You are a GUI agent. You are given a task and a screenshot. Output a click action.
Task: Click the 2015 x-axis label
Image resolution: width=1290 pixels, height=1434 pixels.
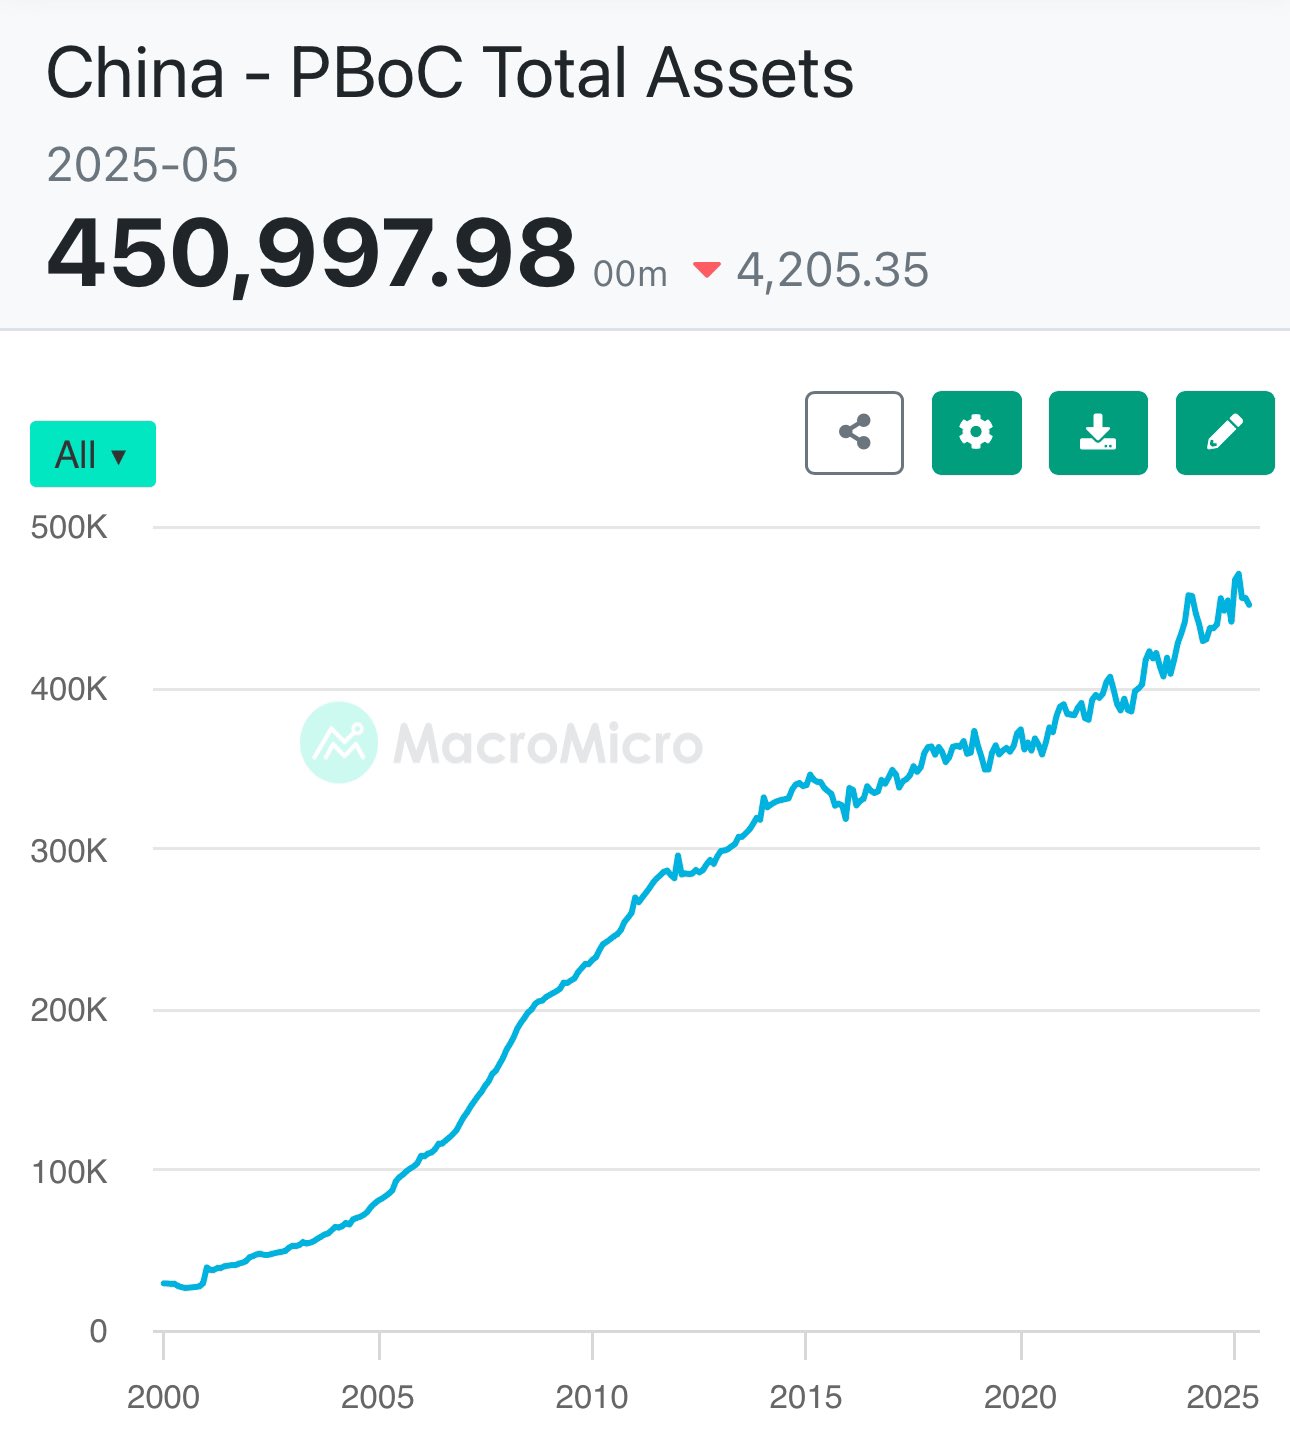[805, 1397]
